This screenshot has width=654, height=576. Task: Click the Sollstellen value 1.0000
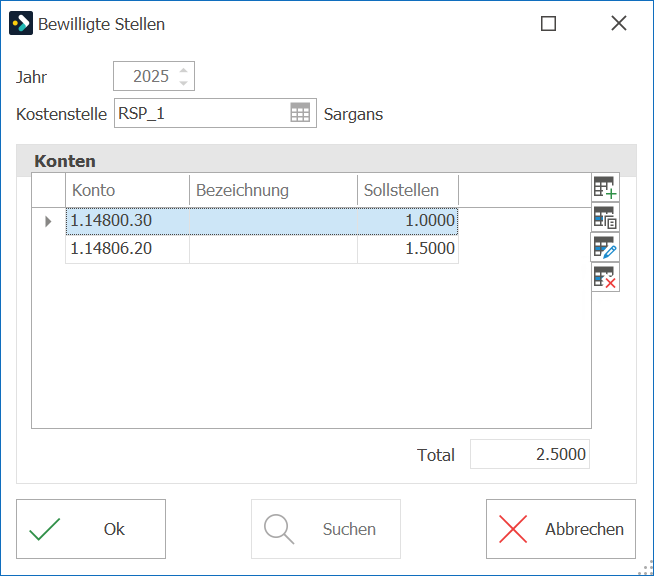[x=408, y=221]
